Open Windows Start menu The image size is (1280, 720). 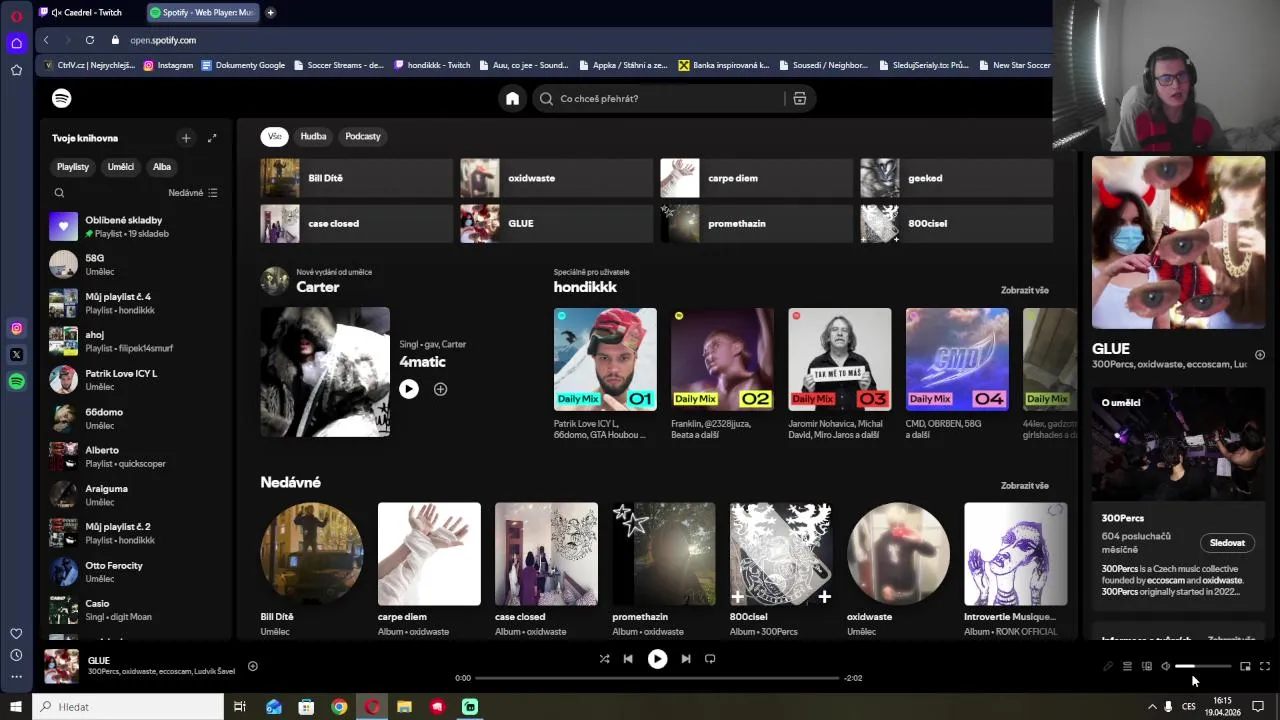15,707
